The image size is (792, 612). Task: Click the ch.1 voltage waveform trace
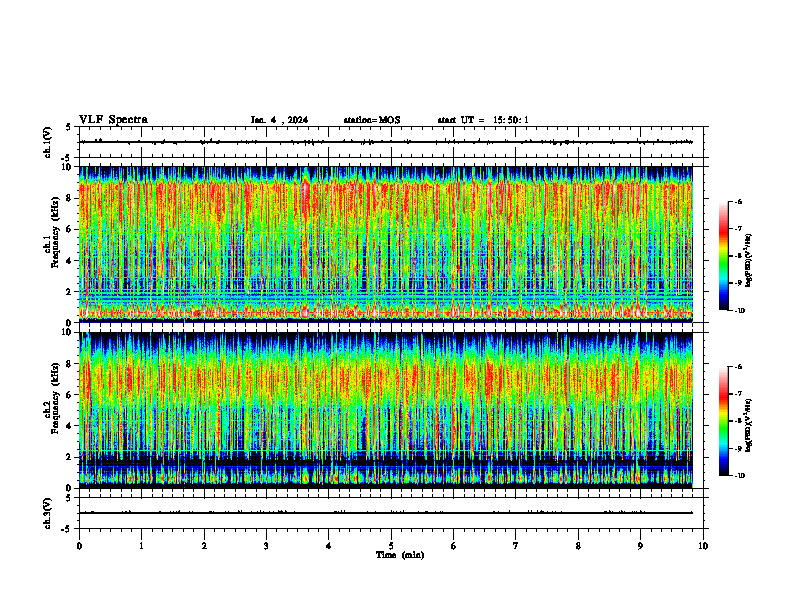pyautogui.click(x=386, y=142)
